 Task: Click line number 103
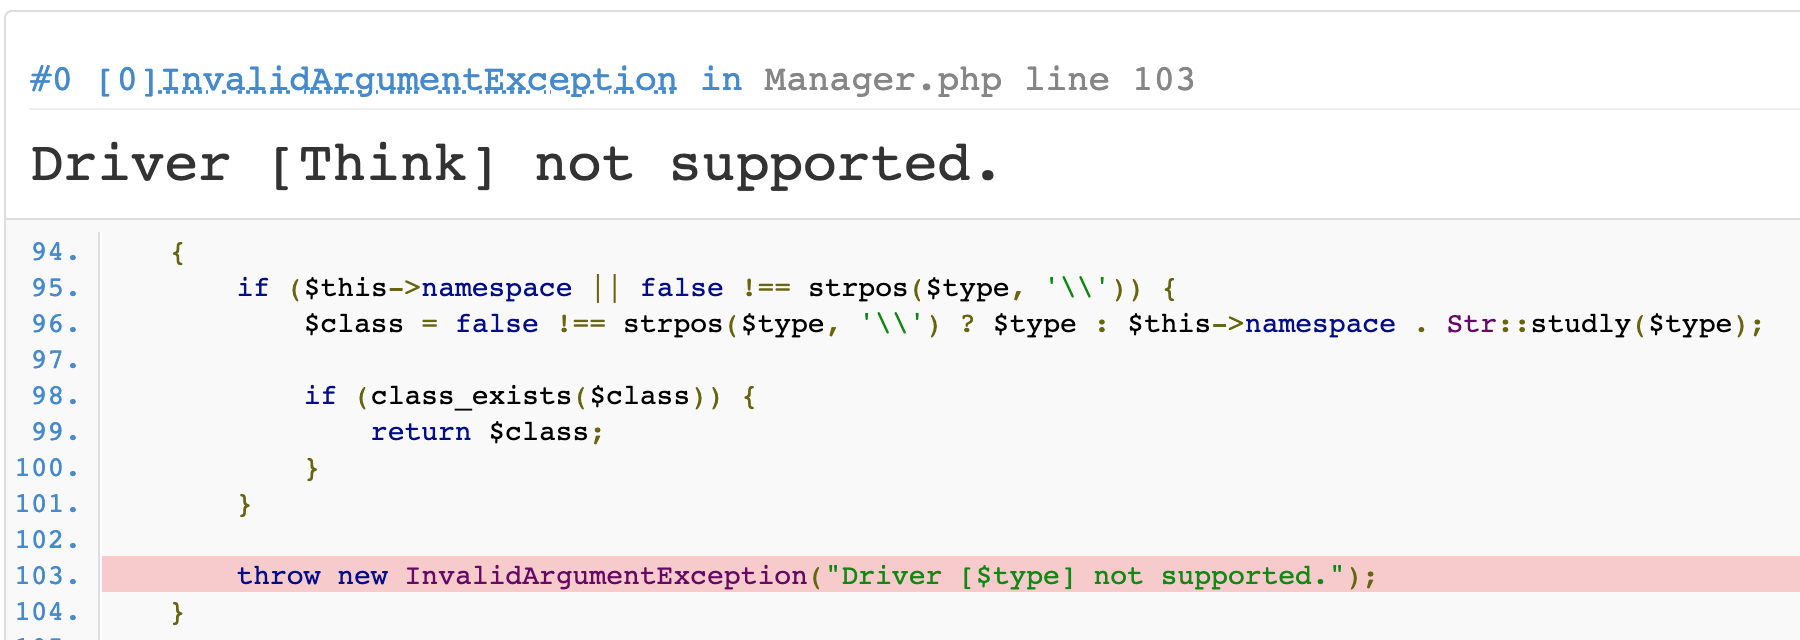47,576
